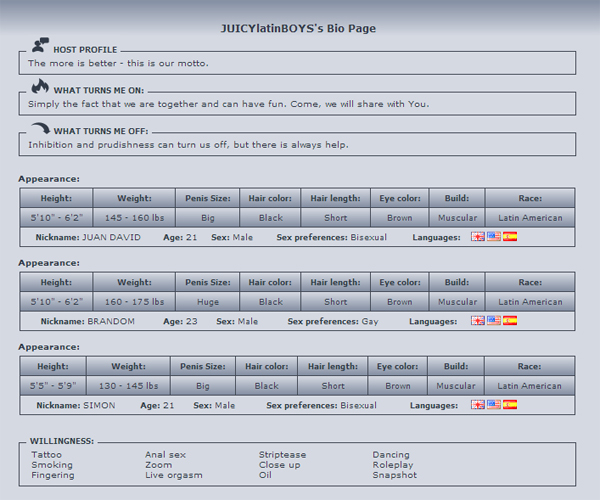Click the Race column header in the second table
This screenshot has width=600, height=500.
(530, 282)
